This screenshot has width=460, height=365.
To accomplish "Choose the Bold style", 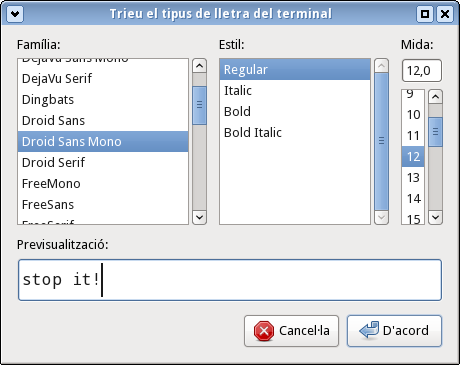I will point(295,112).
